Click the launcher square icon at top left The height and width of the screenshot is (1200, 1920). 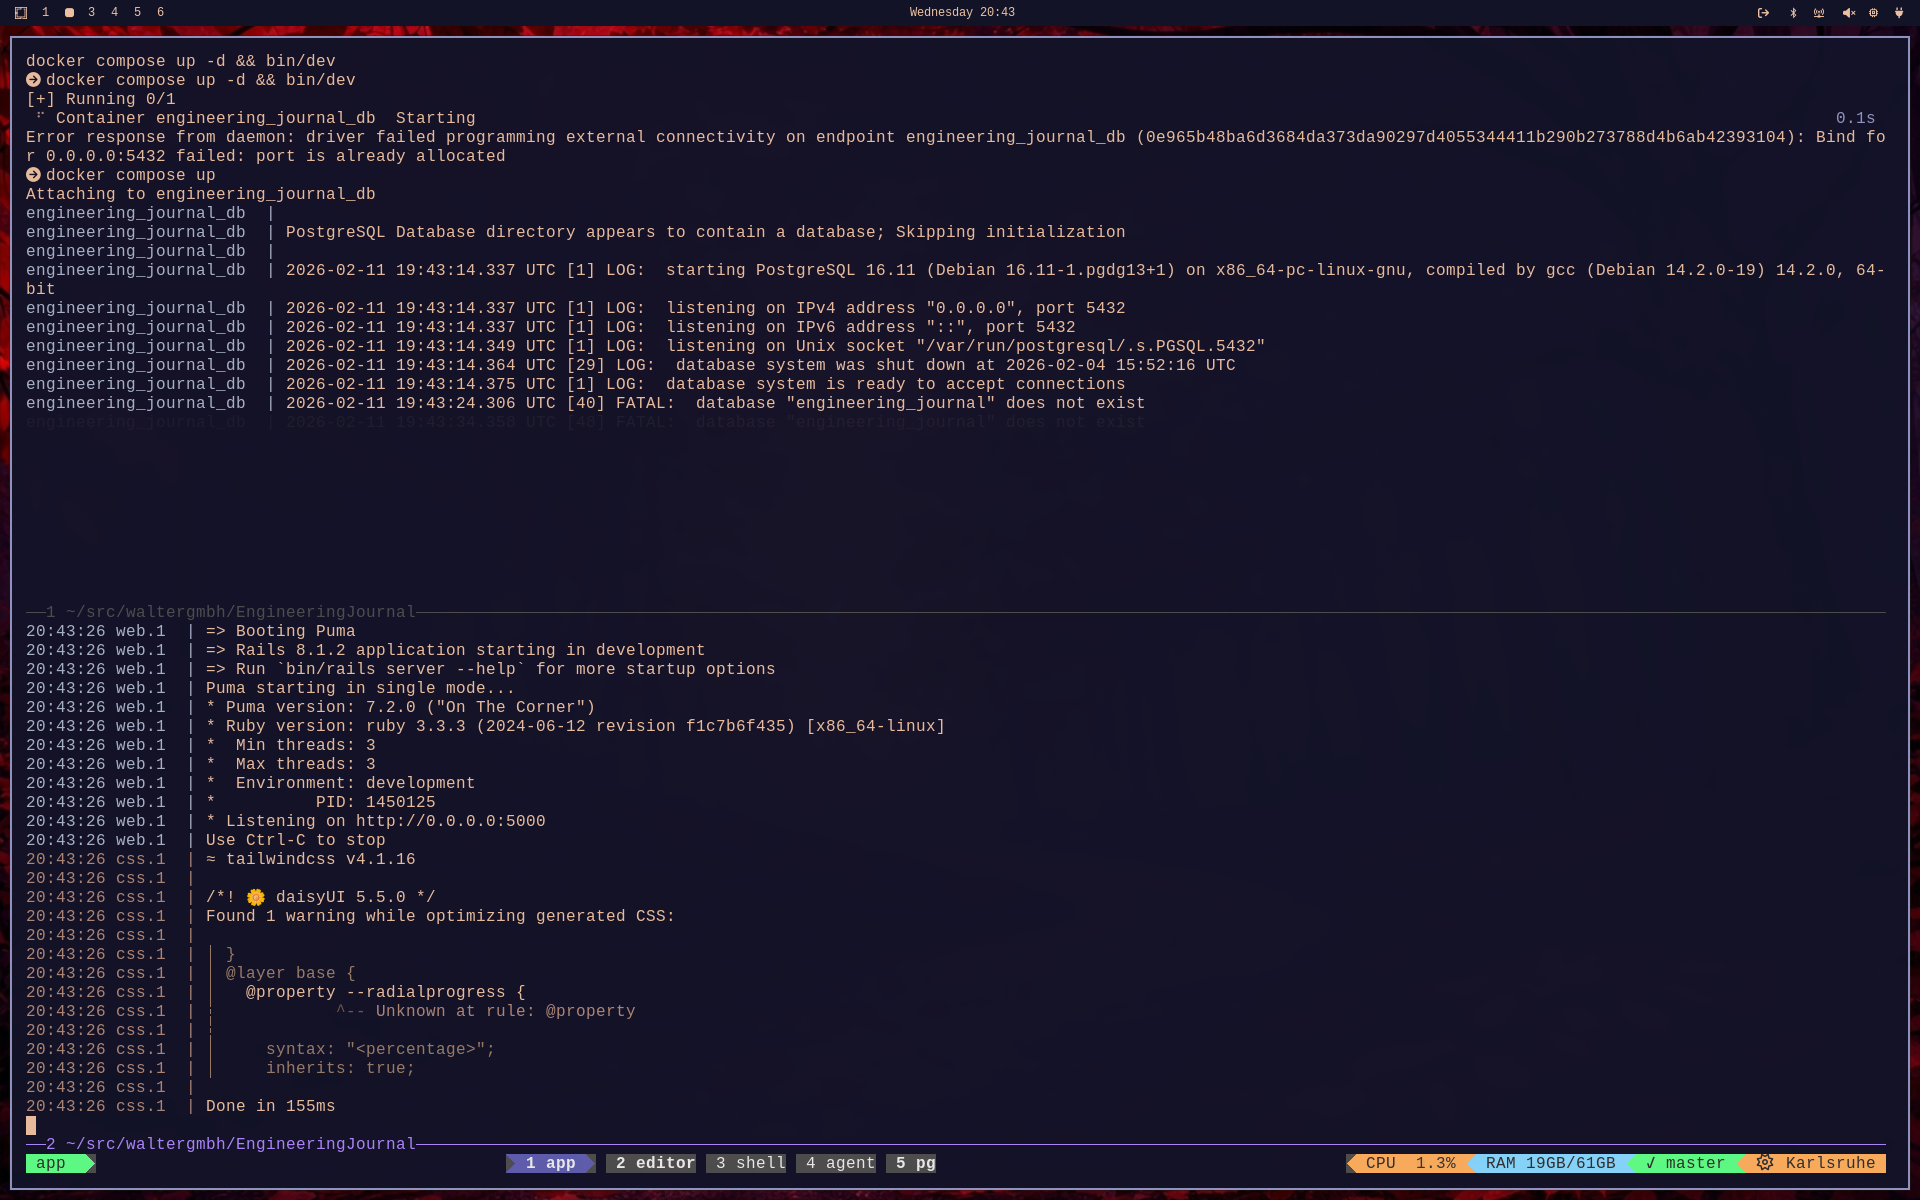point(21,13)
